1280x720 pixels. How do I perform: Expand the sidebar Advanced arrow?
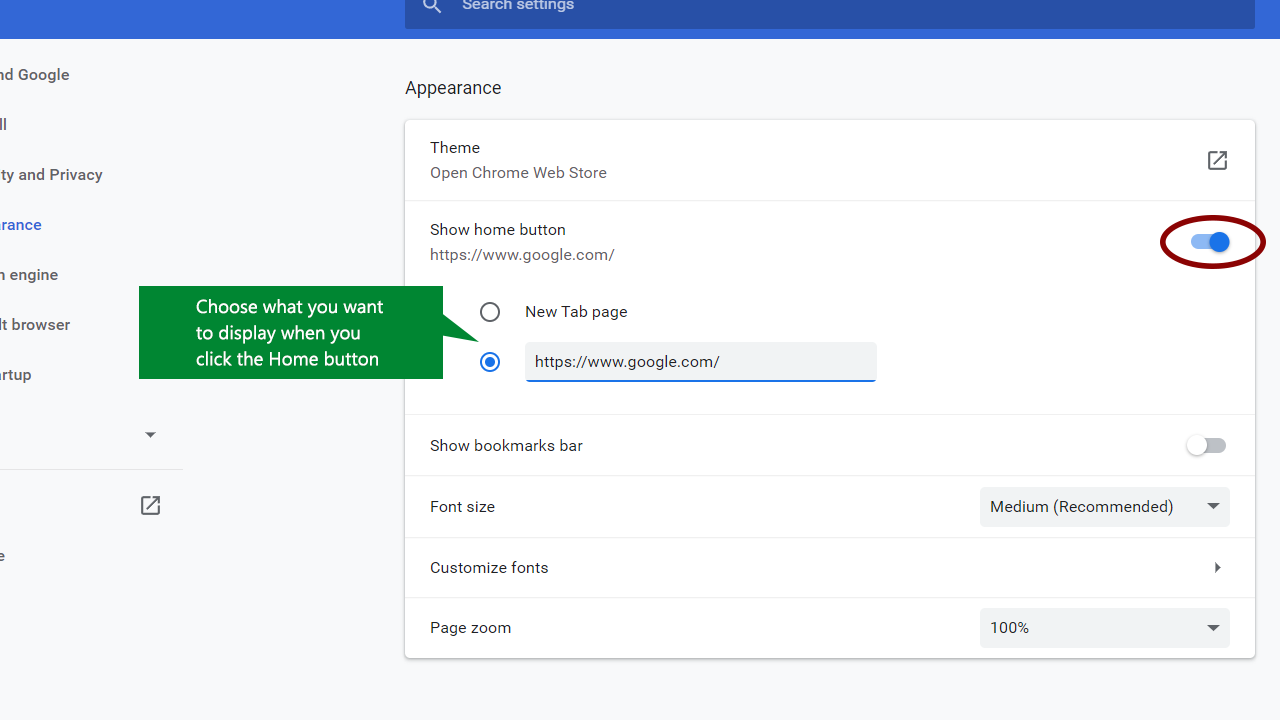[150, 435]
